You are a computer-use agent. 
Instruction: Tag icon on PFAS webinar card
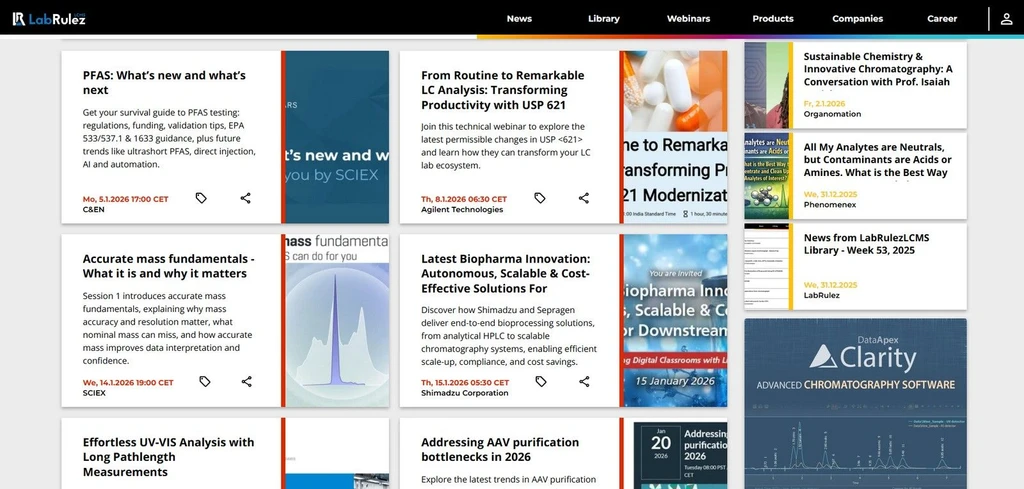(201, 198)
